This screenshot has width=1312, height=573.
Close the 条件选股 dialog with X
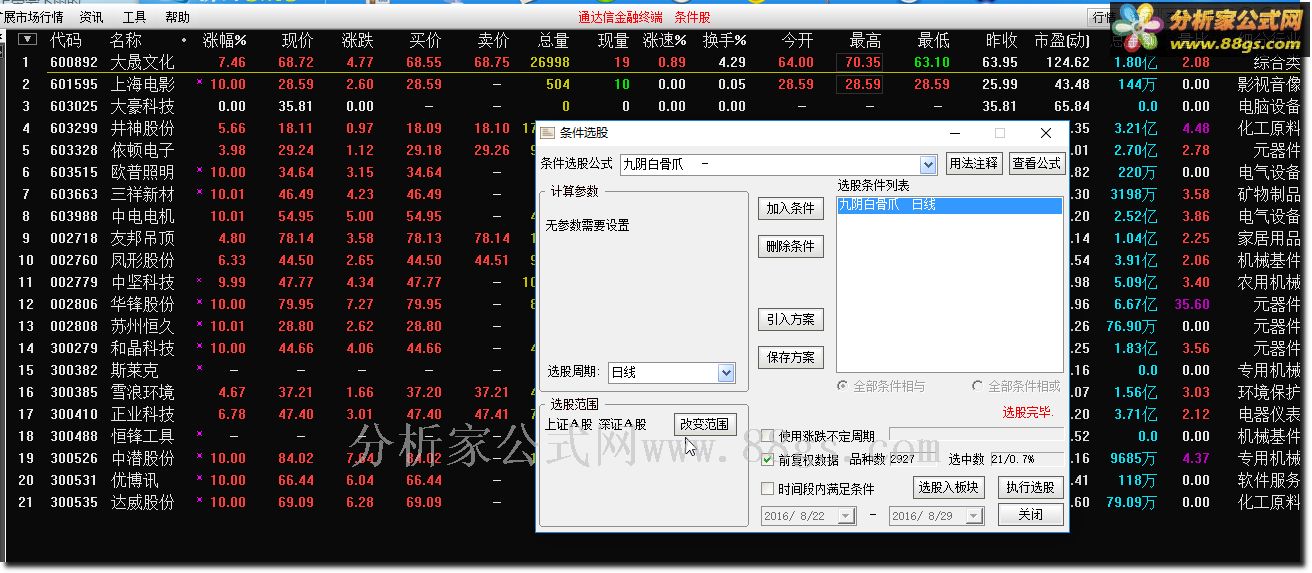pyautogui.click(x=1046, y=133)
